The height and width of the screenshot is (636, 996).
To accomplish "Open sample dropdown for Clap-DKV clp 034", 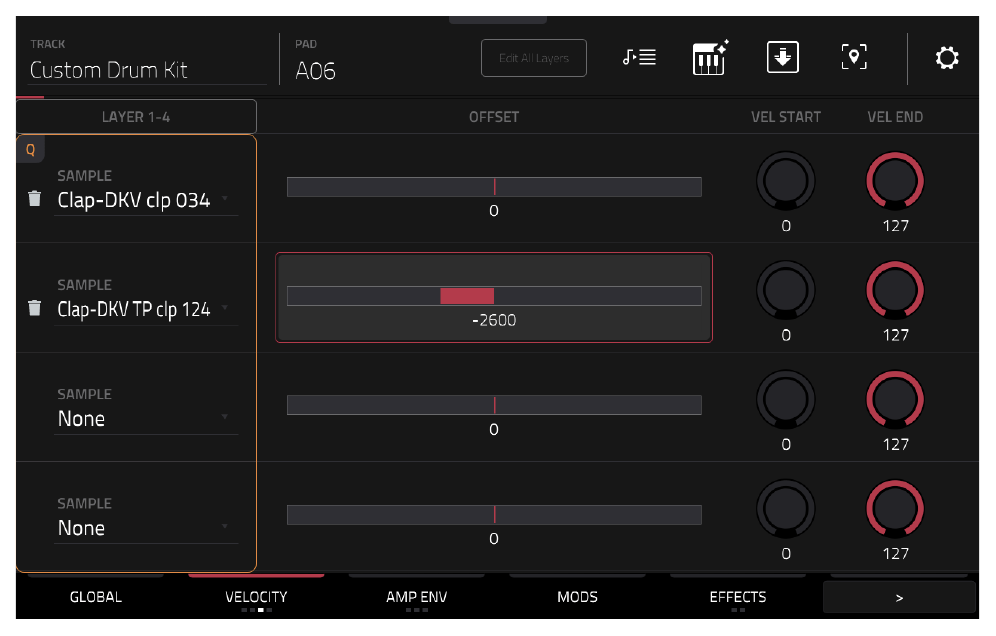I will [x=146, y=200].
